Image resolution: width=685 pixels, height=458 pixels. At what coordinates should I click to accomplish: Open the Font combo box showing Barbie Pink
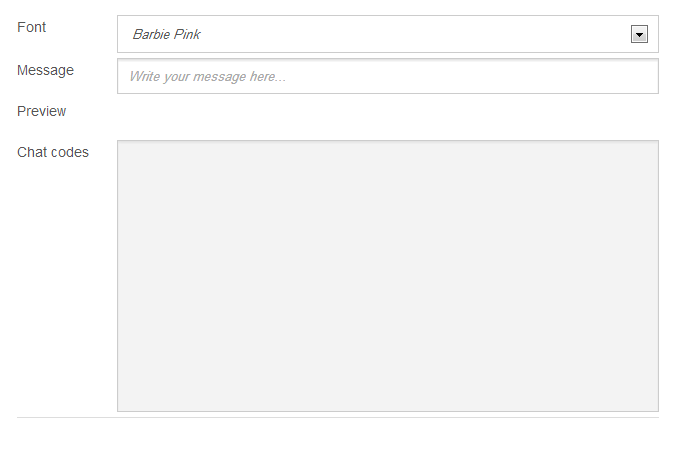point(387,34)
